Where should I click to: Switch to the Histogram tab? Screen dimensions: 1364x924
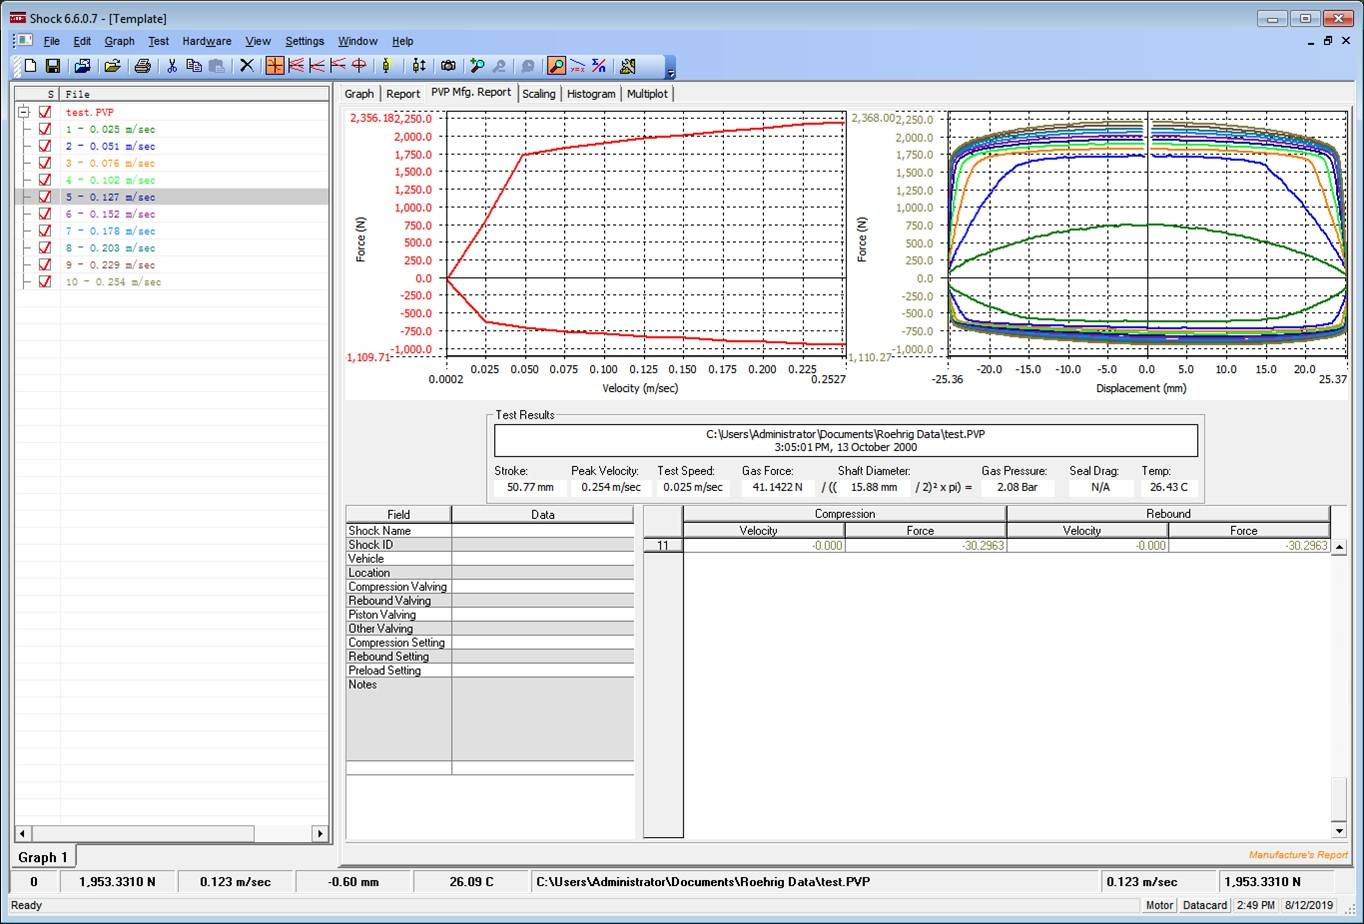coord(591,93)
